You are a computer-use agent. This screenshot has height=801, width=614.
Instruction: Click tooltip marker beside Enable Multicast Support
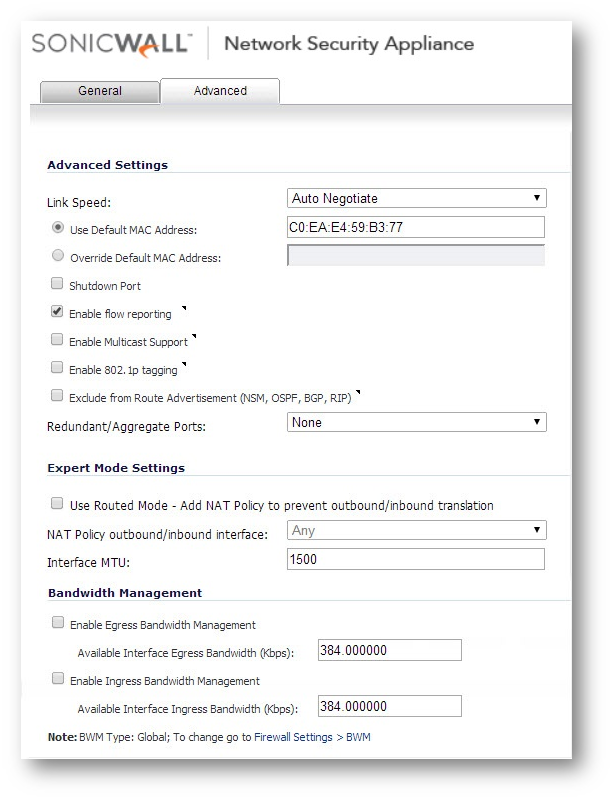pyautogui.click(x=194, y=337)
